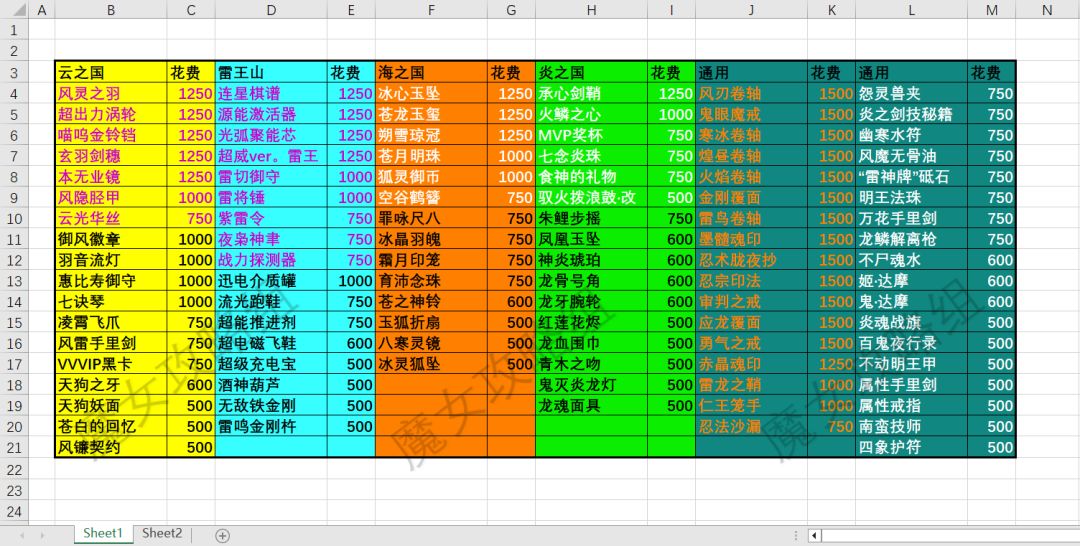Viewport: 1080px width, 546px height.
Task: Click the 花费 header in column M
Action: point(991,72)
